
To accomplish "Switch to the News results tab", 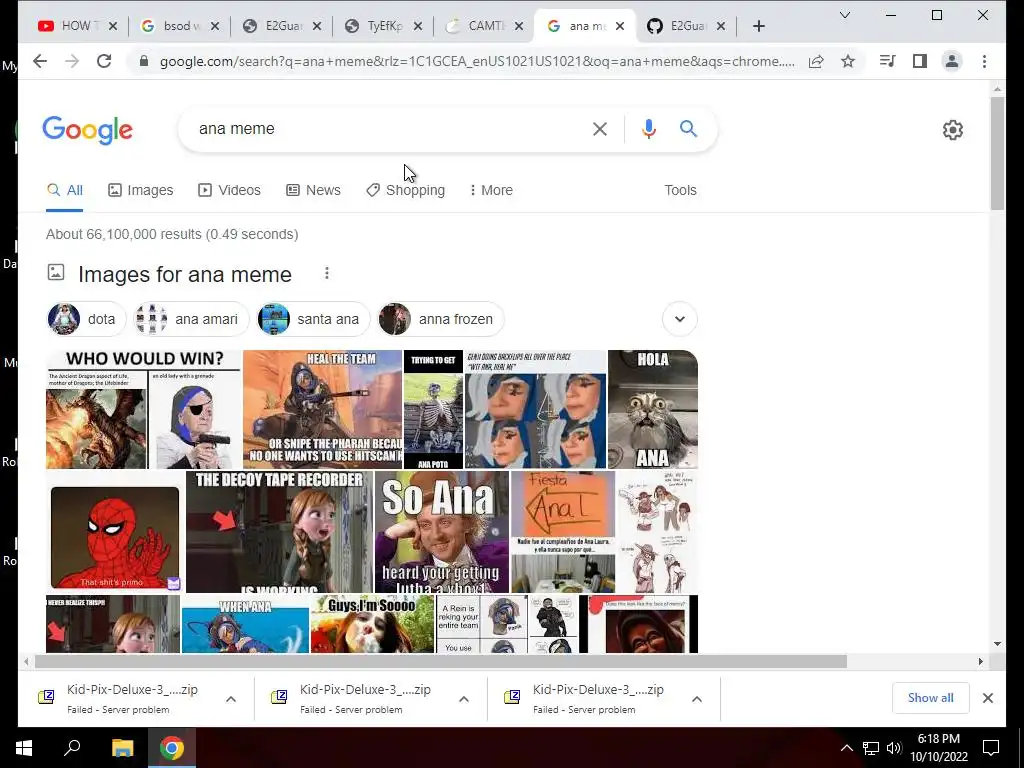I will click(x=313, y=190).
